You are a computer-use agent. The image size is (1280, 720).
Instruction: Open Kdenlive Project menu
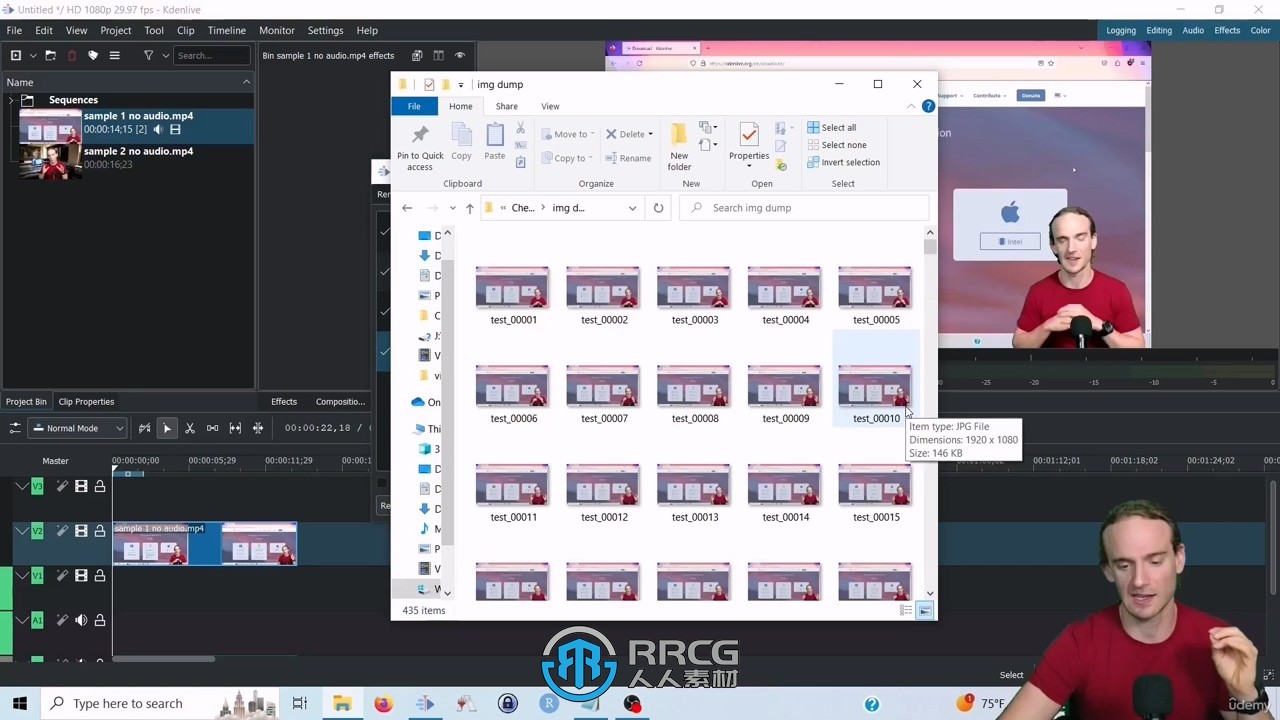(115, 31)
